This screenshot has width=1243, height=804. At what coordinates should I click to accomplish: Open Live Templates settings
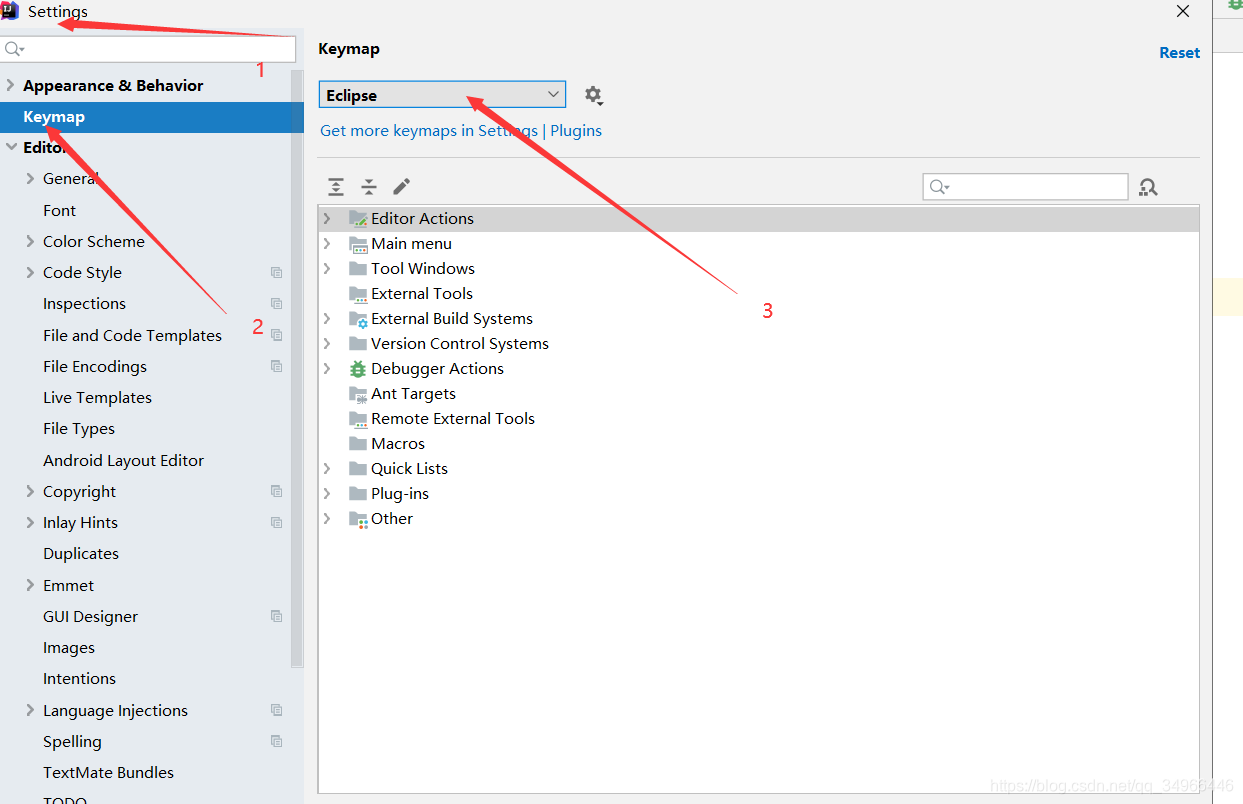[97, 398]
